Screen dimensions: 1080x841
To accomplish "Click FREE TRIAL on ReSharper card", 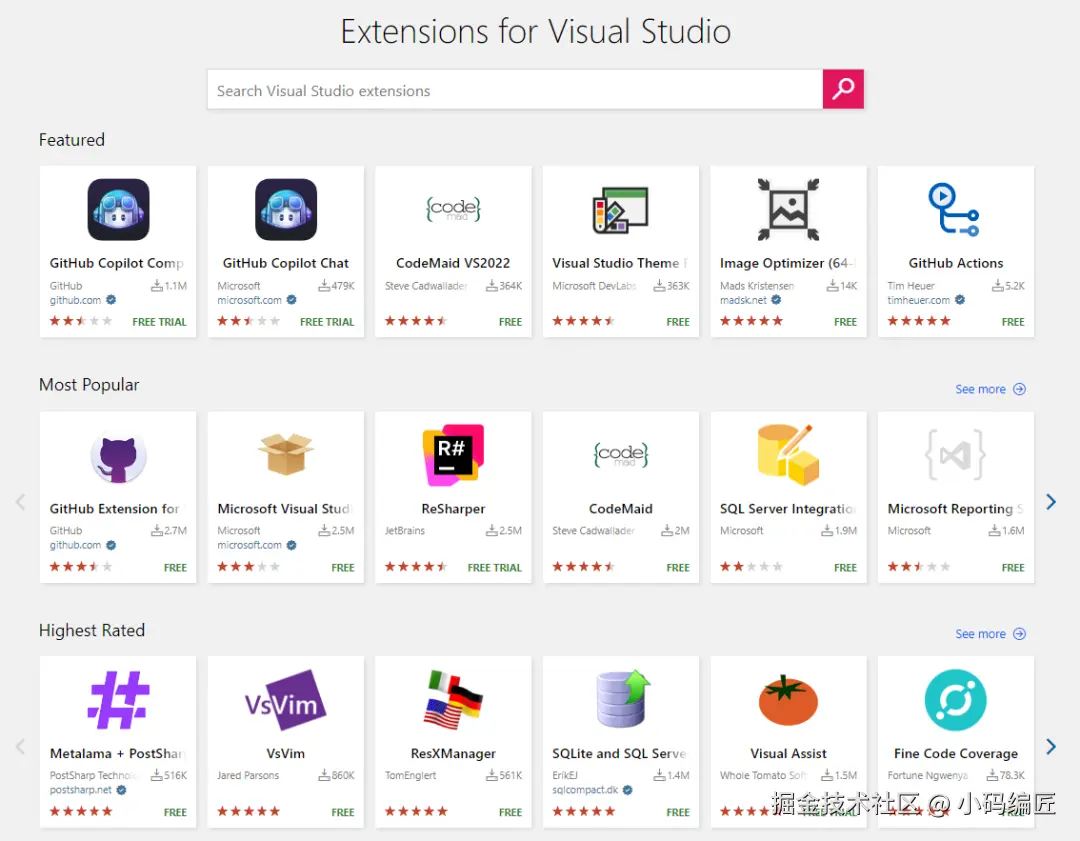I will click(495, 568).
